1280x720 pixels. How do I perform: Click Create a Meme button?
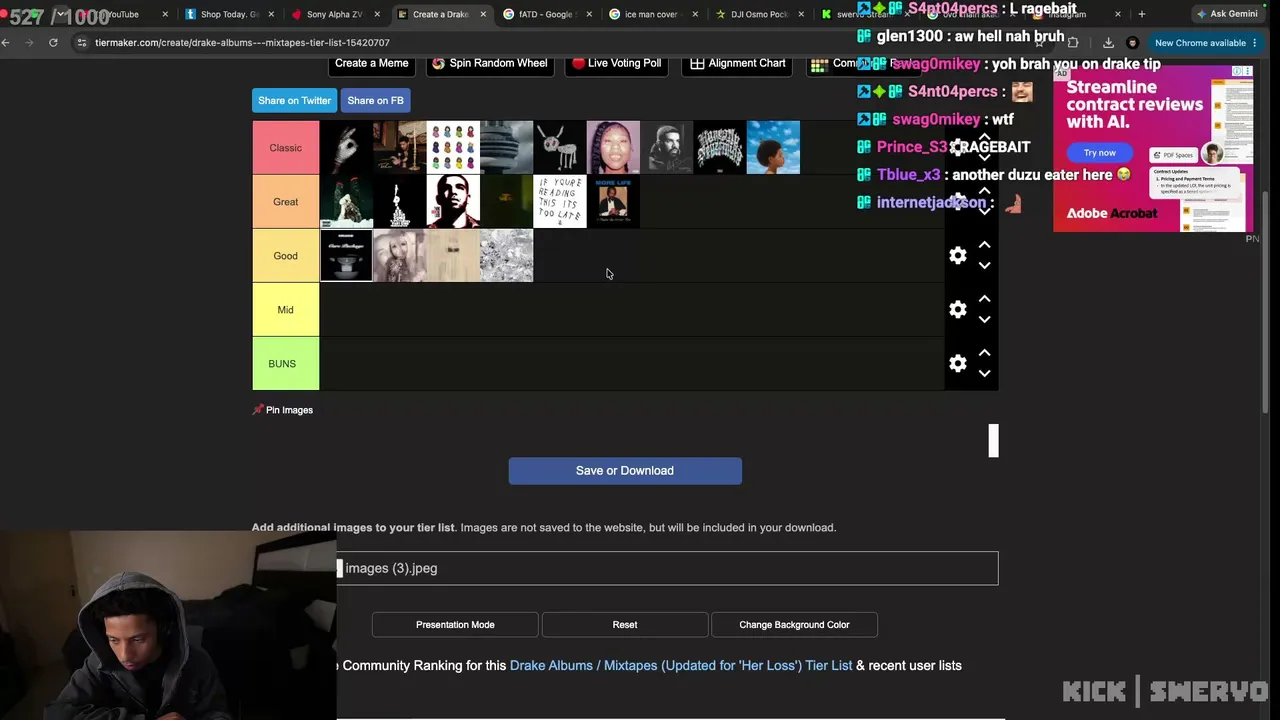click(x=372, y=63)
